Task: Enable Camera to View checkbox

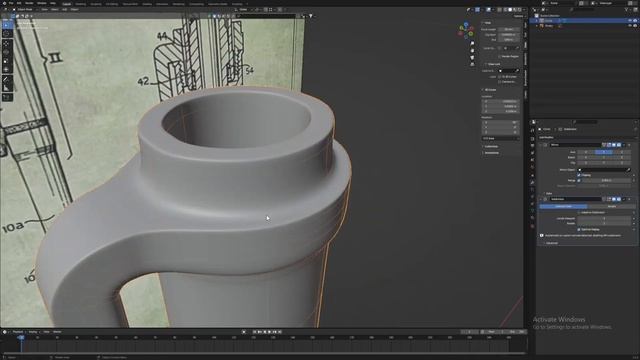Action: [x=499, y=82]
